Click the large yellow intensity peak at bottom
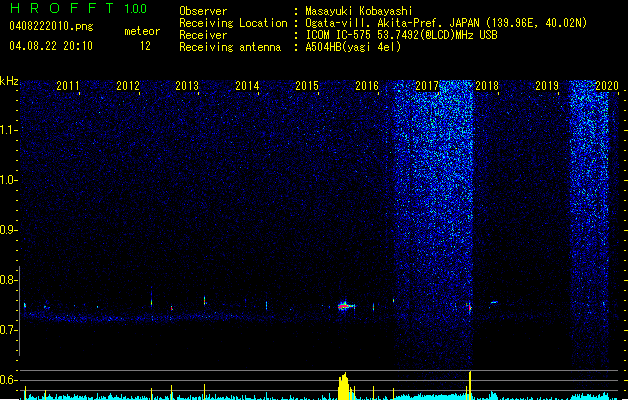Viewport: 629px width, 400px height. point(345,386)
